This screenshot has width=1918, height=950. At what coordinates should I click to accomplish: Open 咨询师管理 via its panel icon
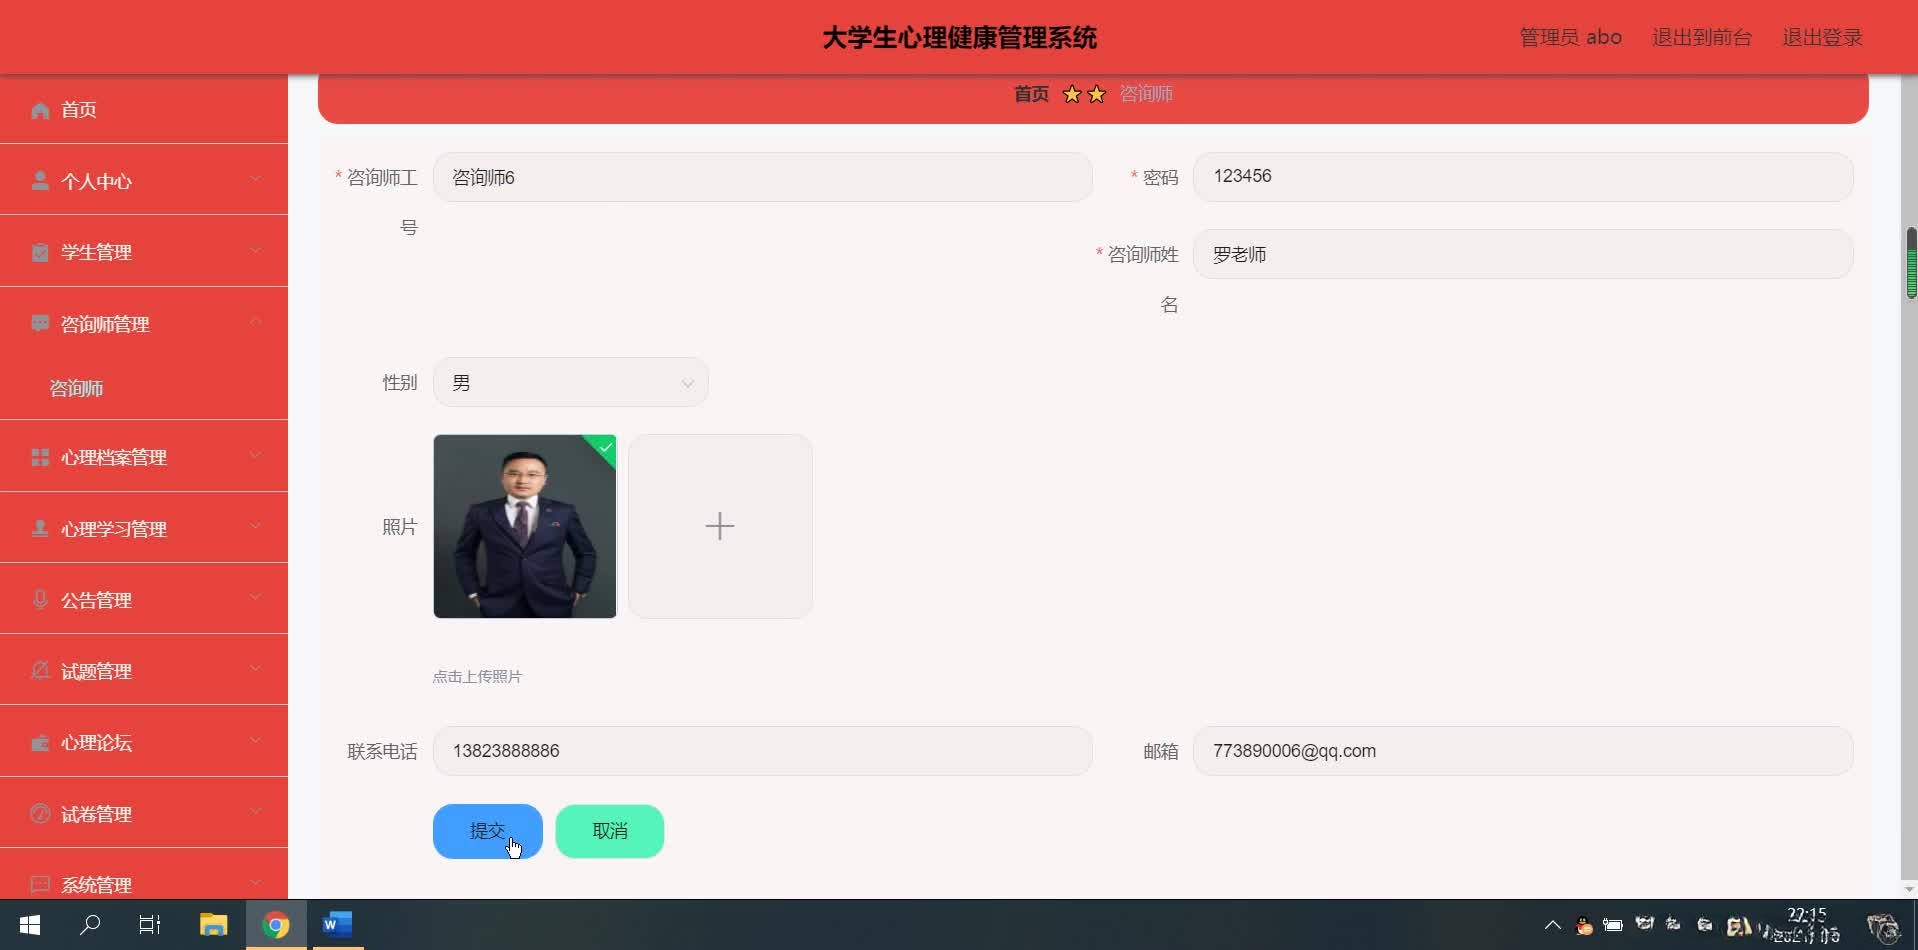[x=39, y=324]
